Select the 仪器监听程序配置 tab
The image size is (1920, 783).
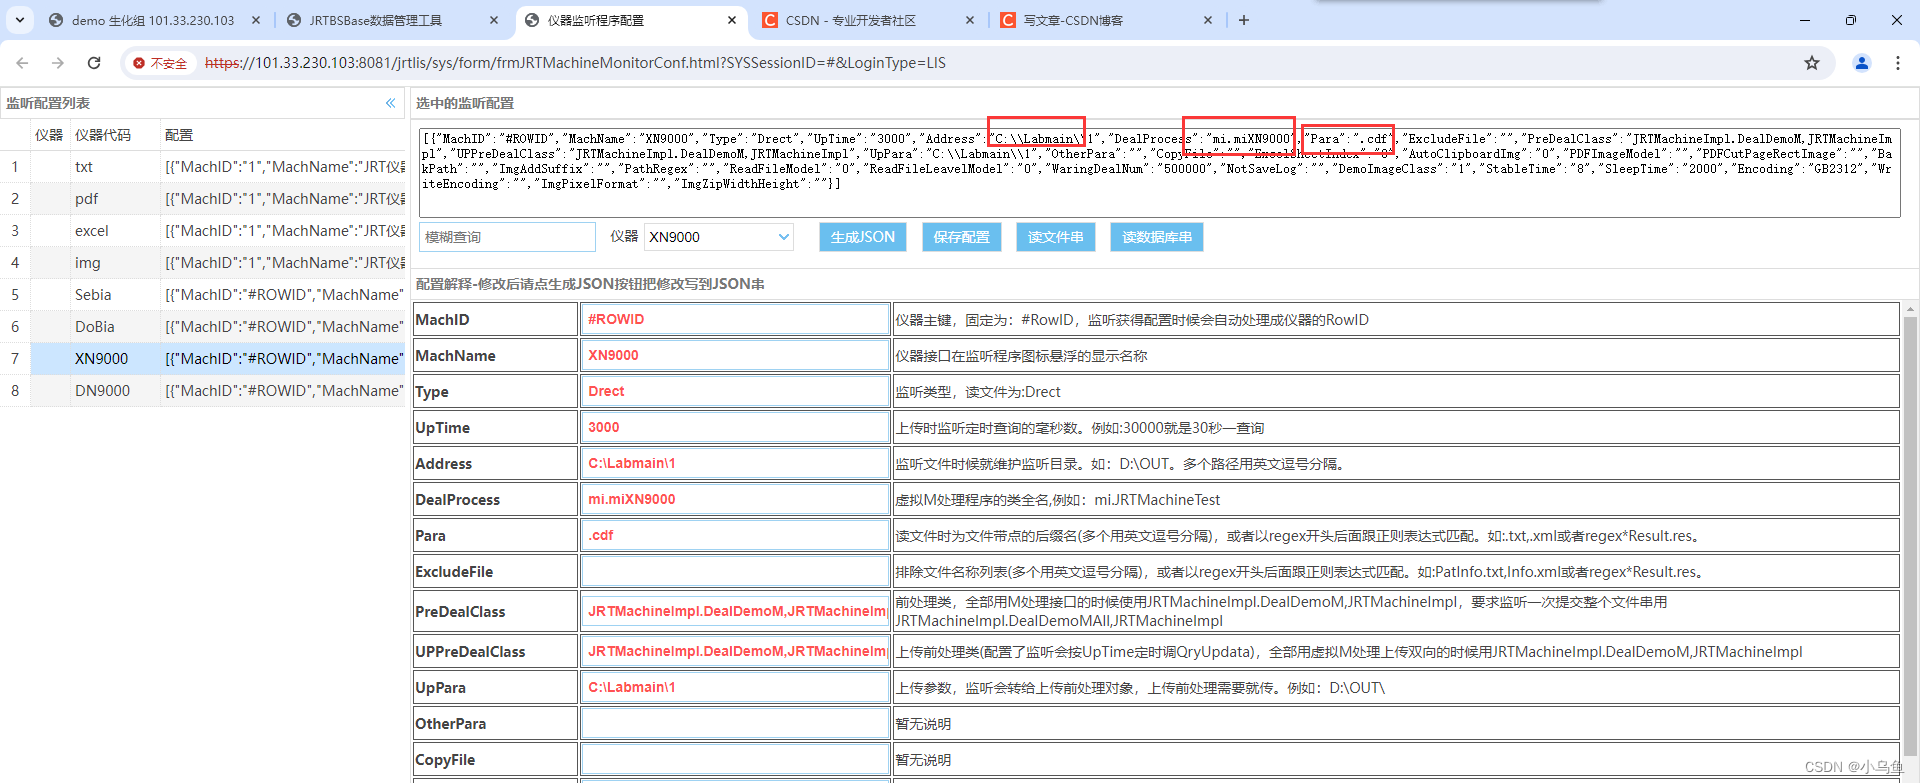pyautogui.click(x=596, y=20)
